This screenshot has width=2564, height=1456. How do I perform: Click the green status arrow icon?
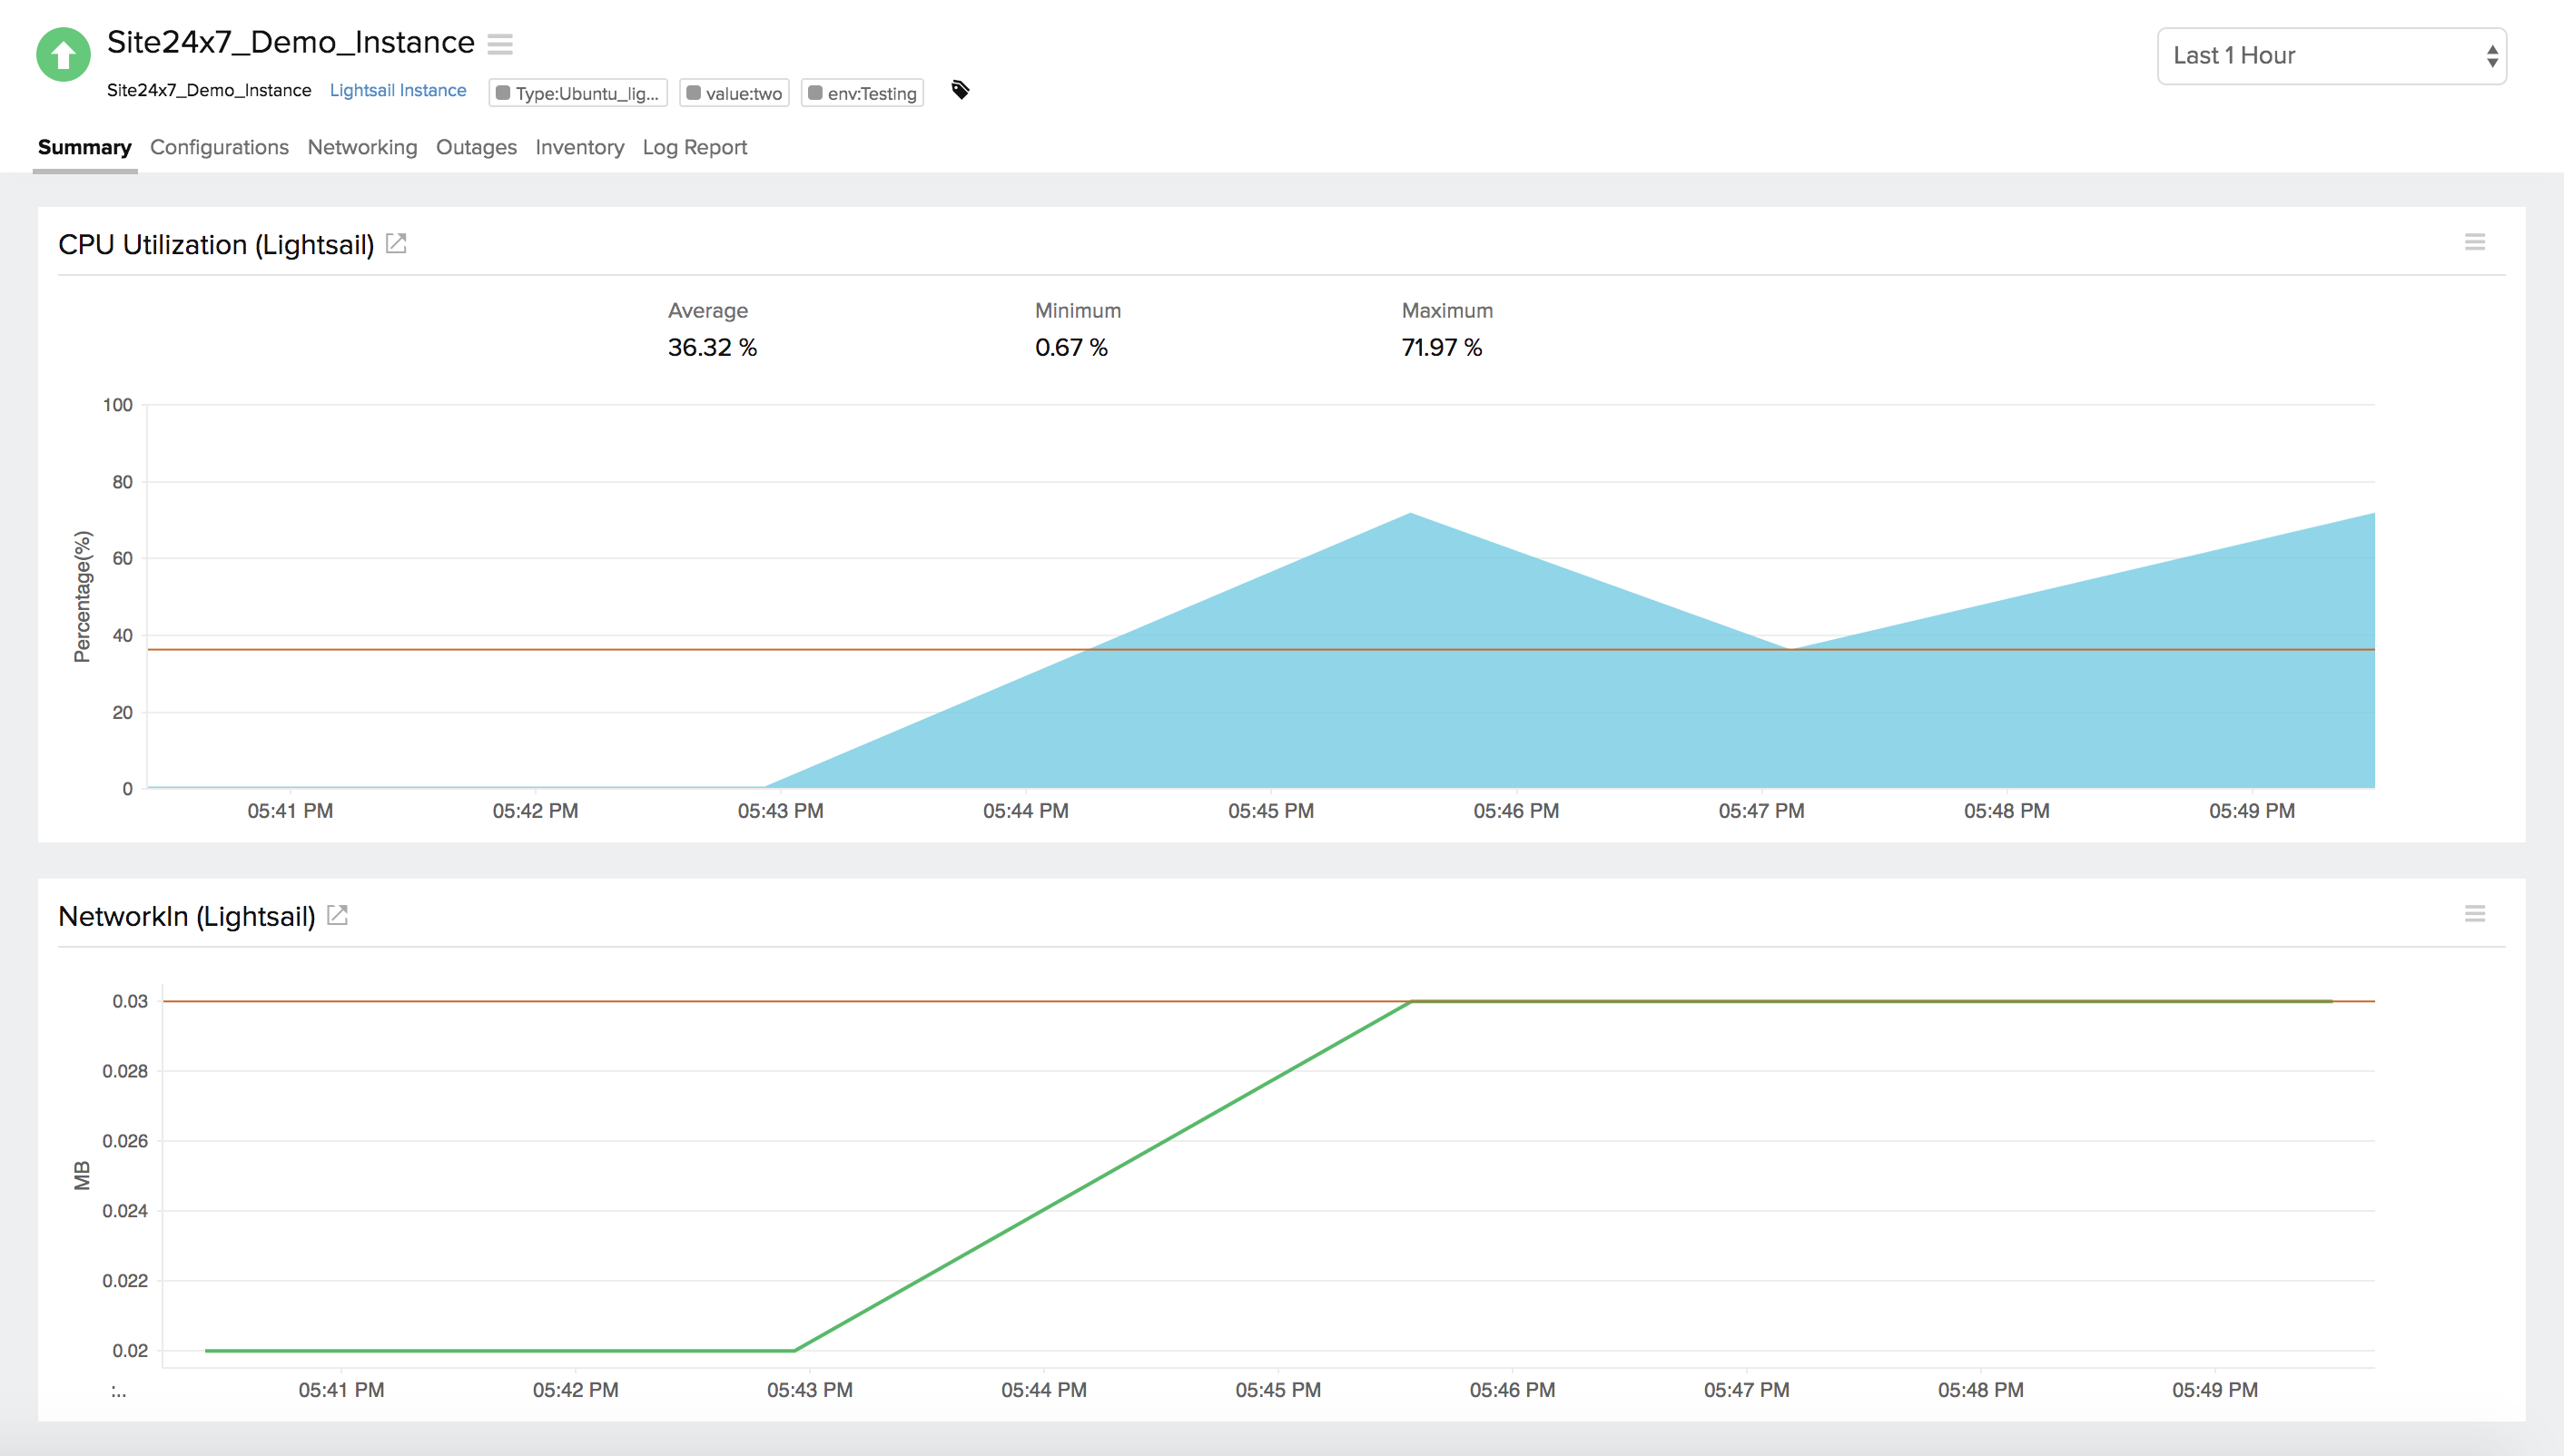(63, 55)
